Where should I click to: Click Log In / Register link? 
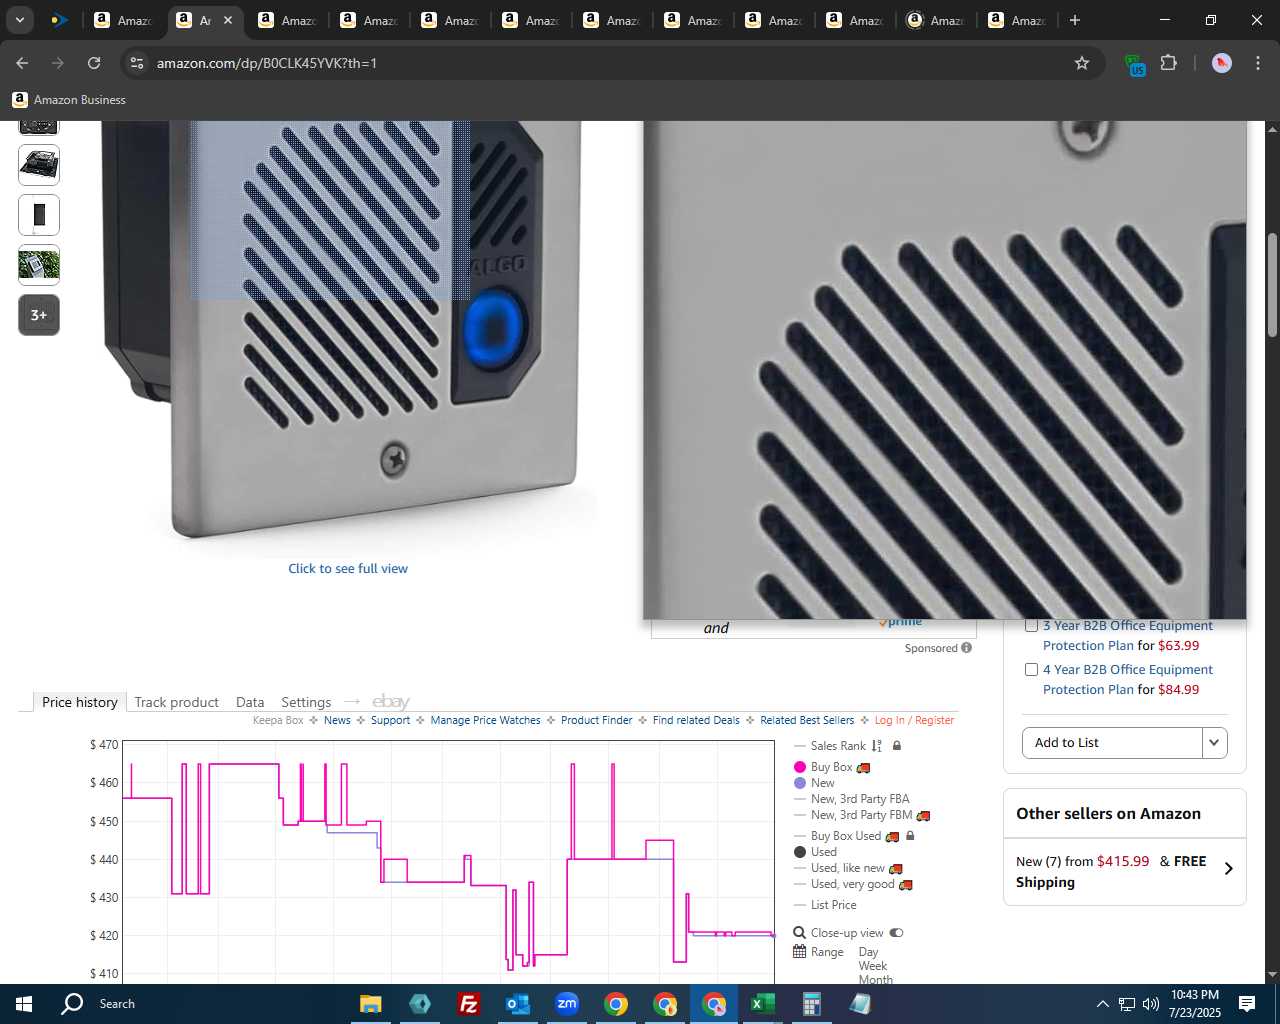click(x=914, y=720)
